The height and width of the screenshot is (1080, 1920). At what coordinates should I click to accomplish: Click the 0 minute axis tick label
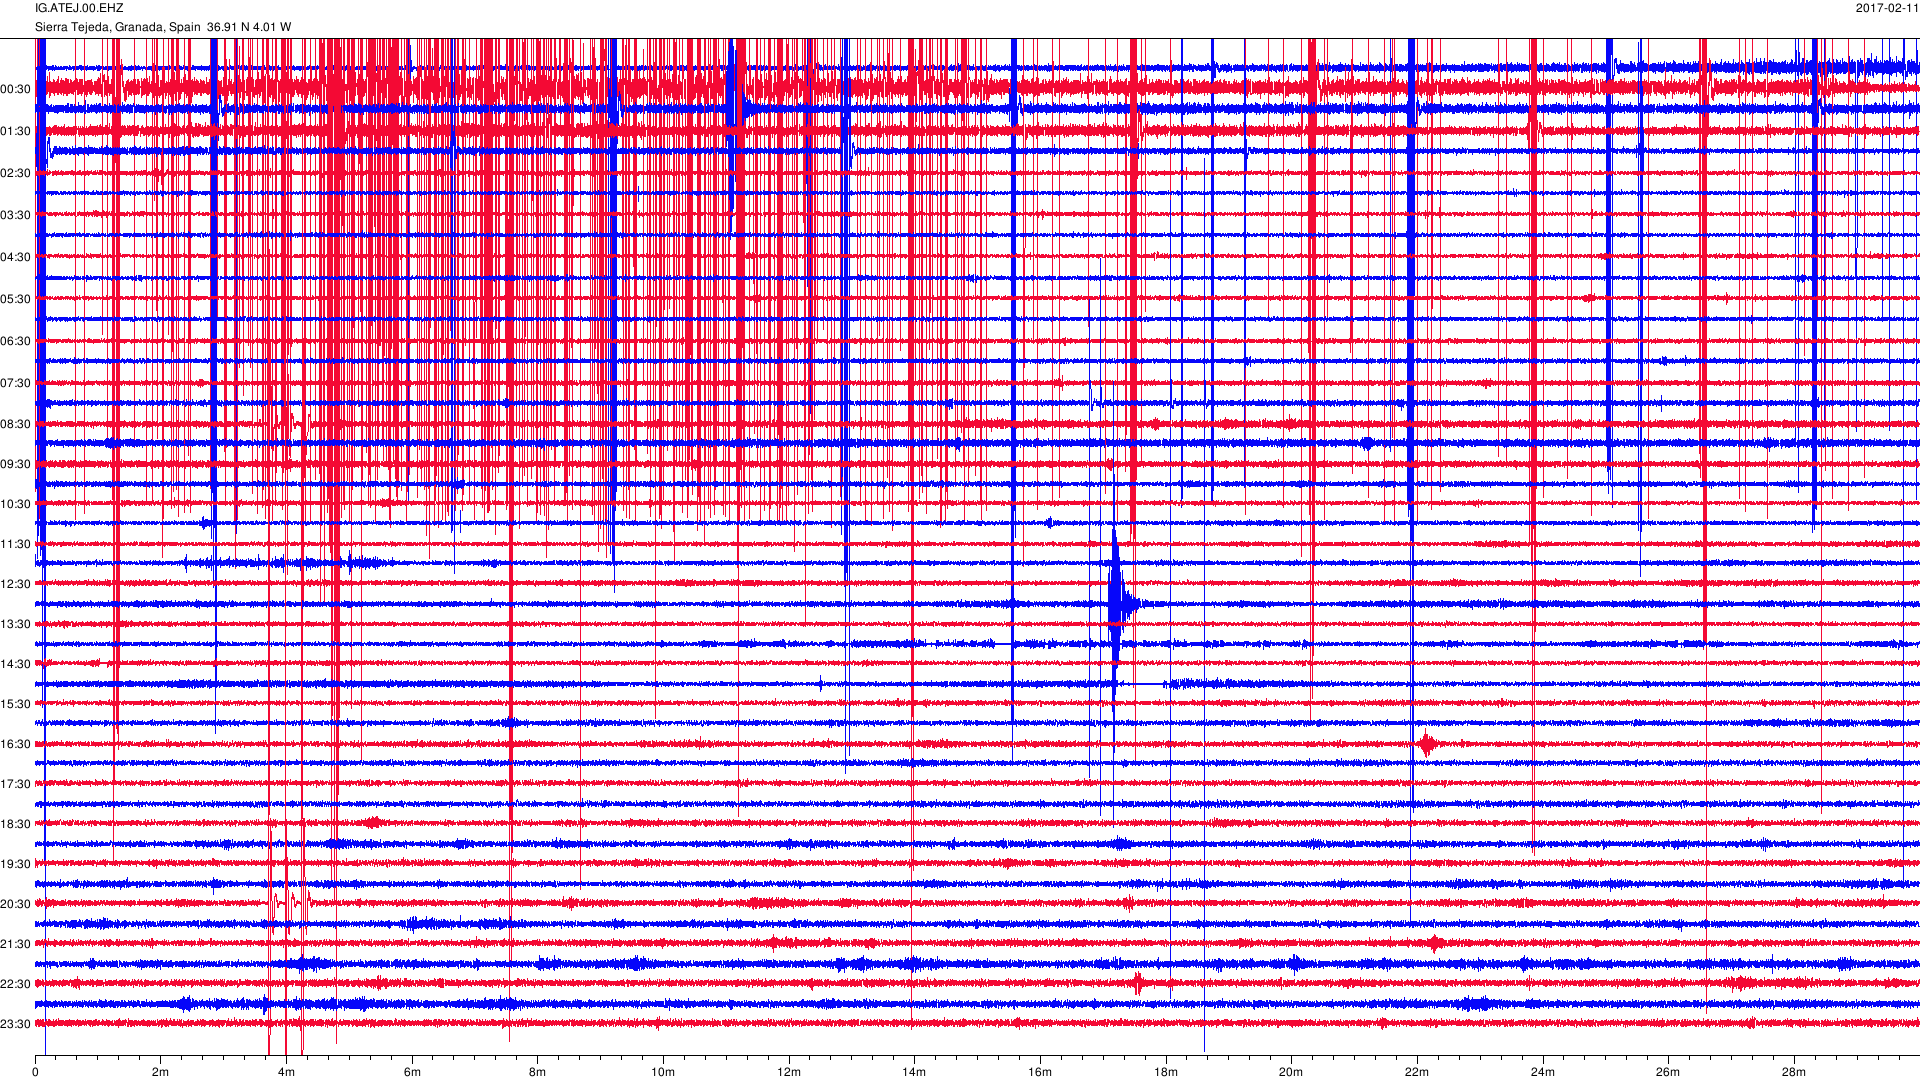point(35,1072)
